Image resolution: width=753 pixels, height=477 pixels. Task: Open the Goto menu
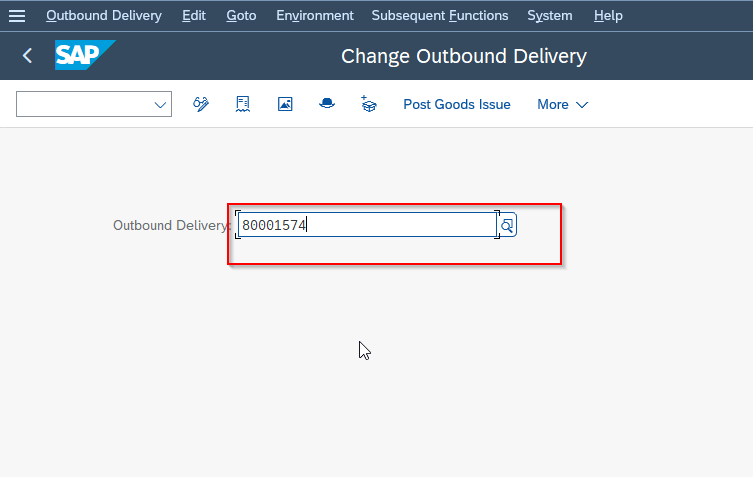pyautogui.click(x=241, y=16)
